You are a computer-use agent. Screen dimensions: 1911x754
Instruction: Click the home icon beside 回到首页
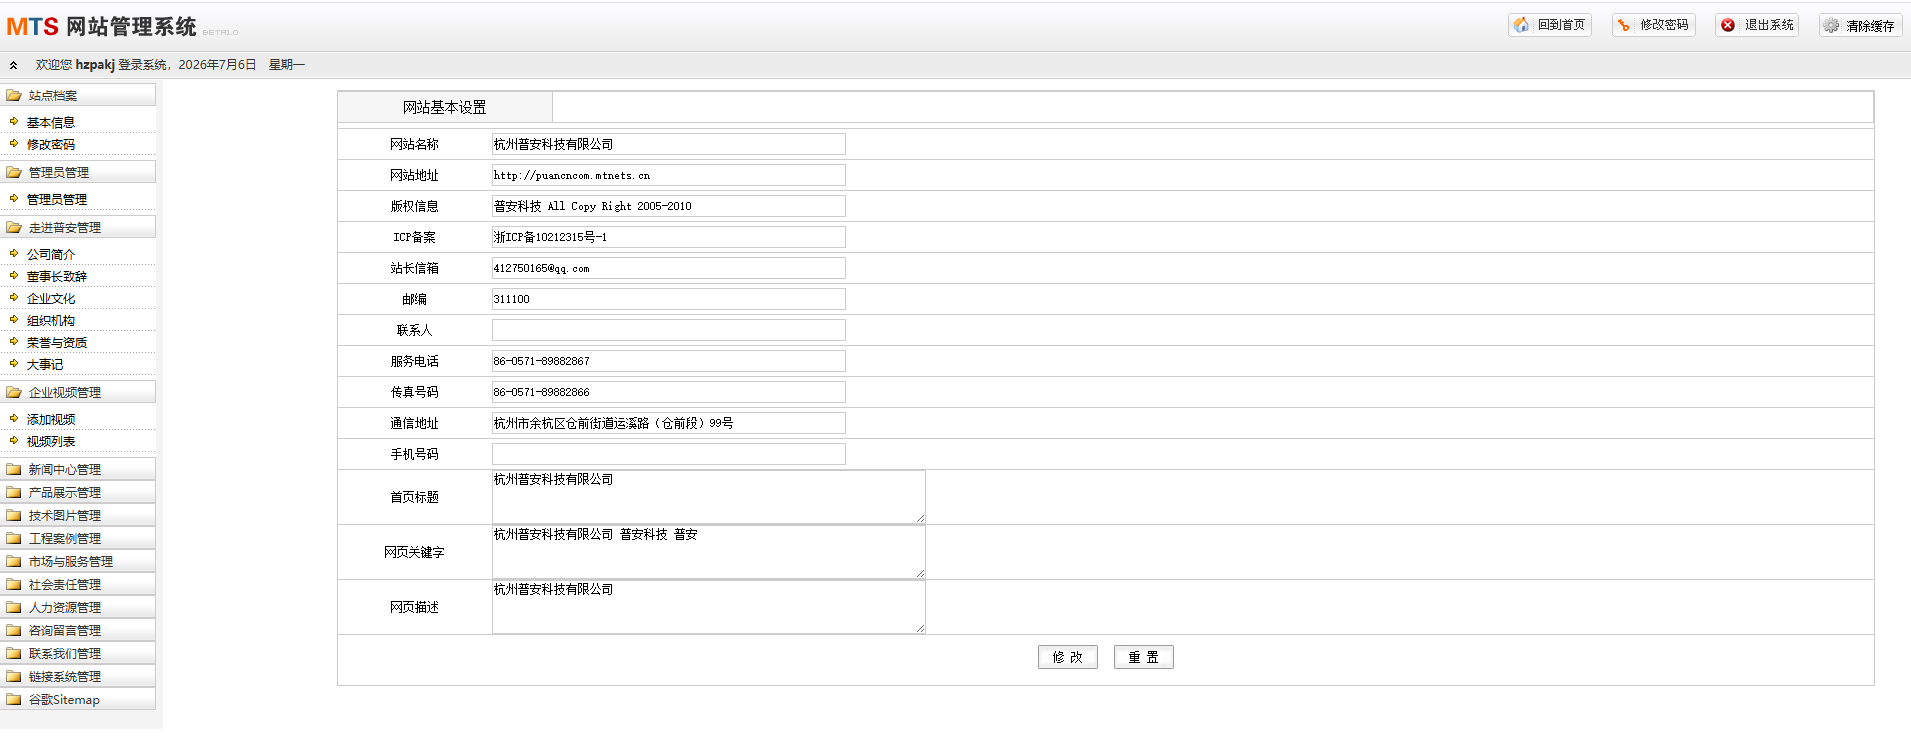pos(1521,25)
